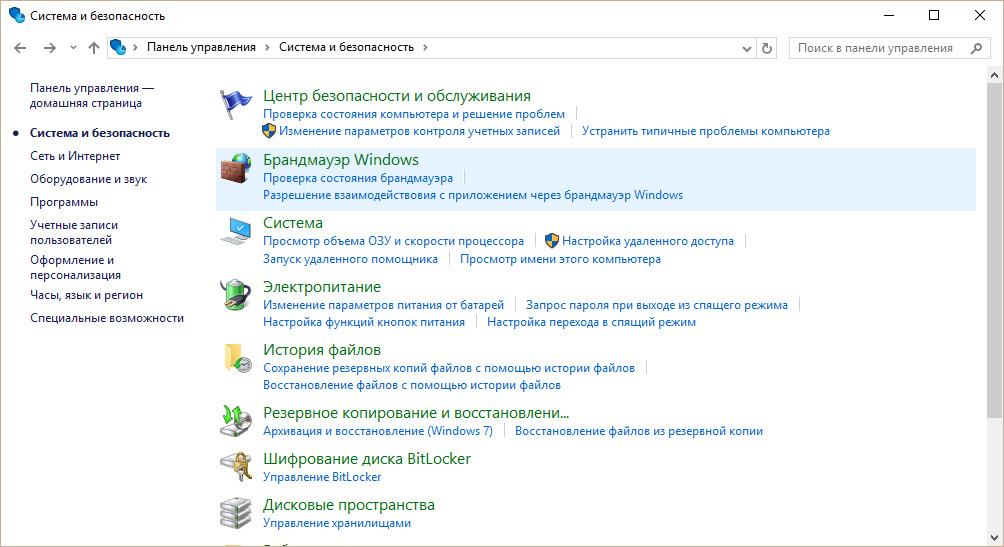The height and width of the screenshot is (547, 1004).
Task: Expand chevron after Система и безопасность breadcrumb
Action: tap(425, 47)
